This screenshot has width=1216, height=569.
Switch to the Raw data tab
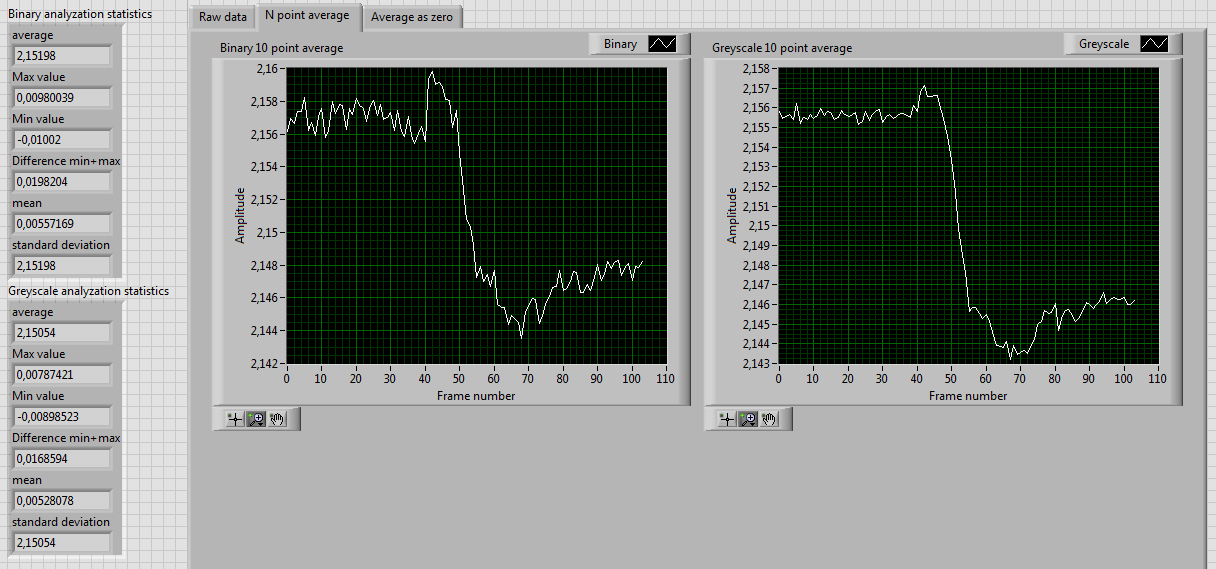tap(222, 17)
